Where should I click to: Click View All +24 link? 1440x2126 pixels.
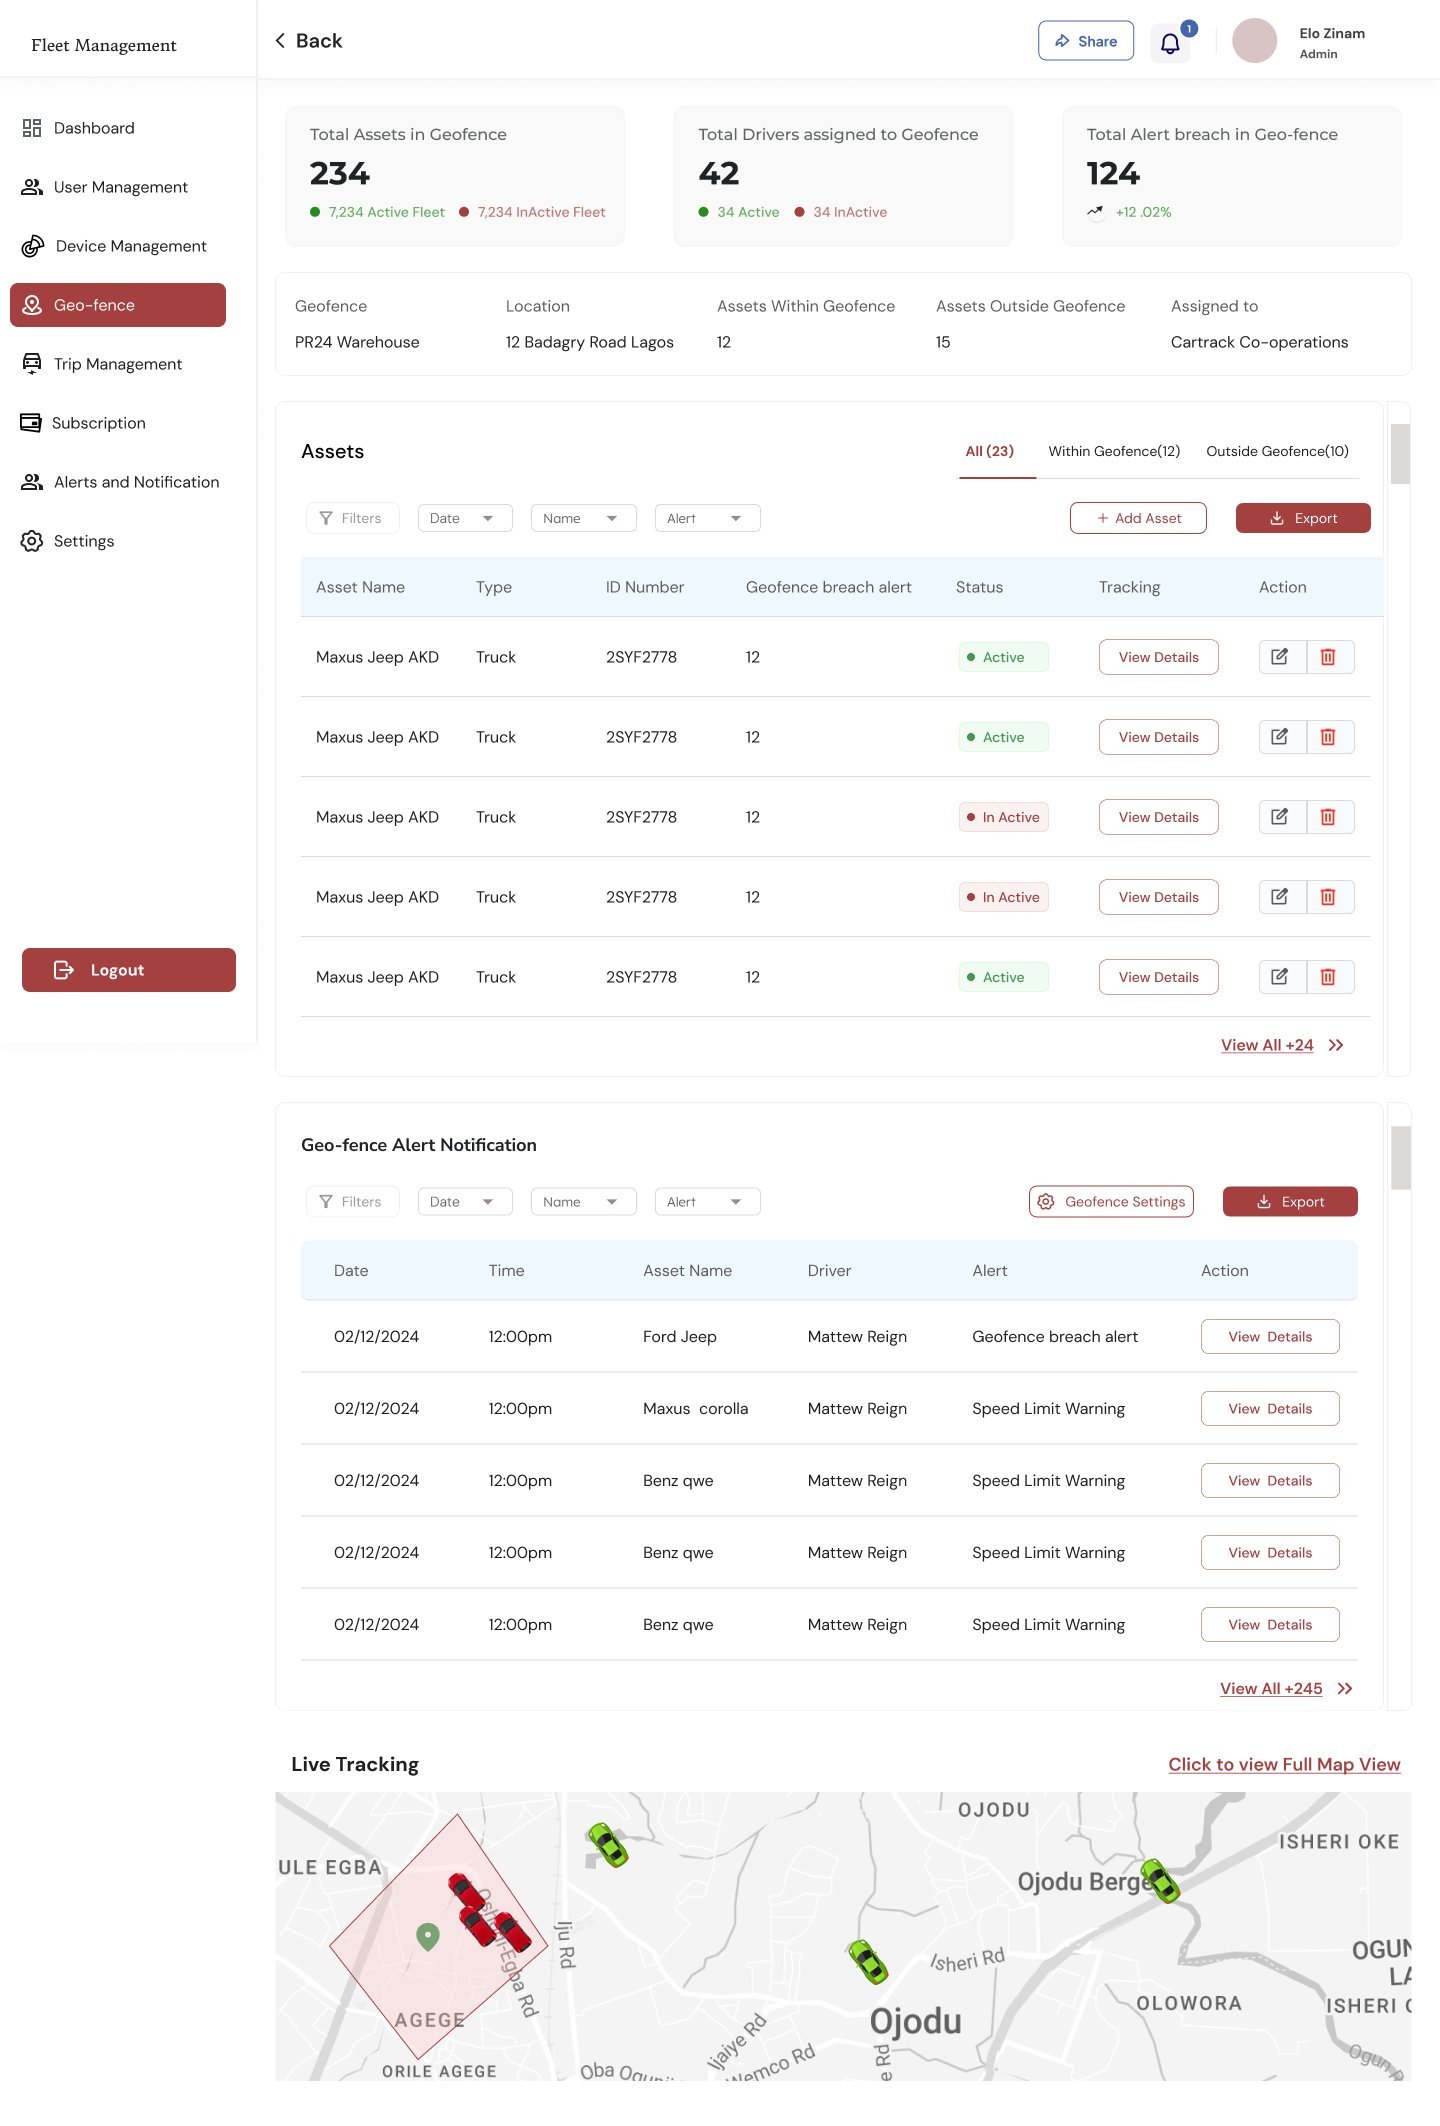pos(1267,1045)
